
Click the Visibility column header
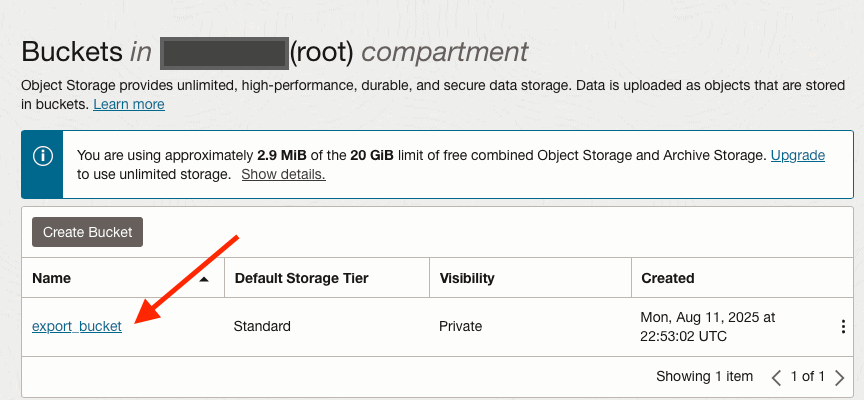[466, 278]
